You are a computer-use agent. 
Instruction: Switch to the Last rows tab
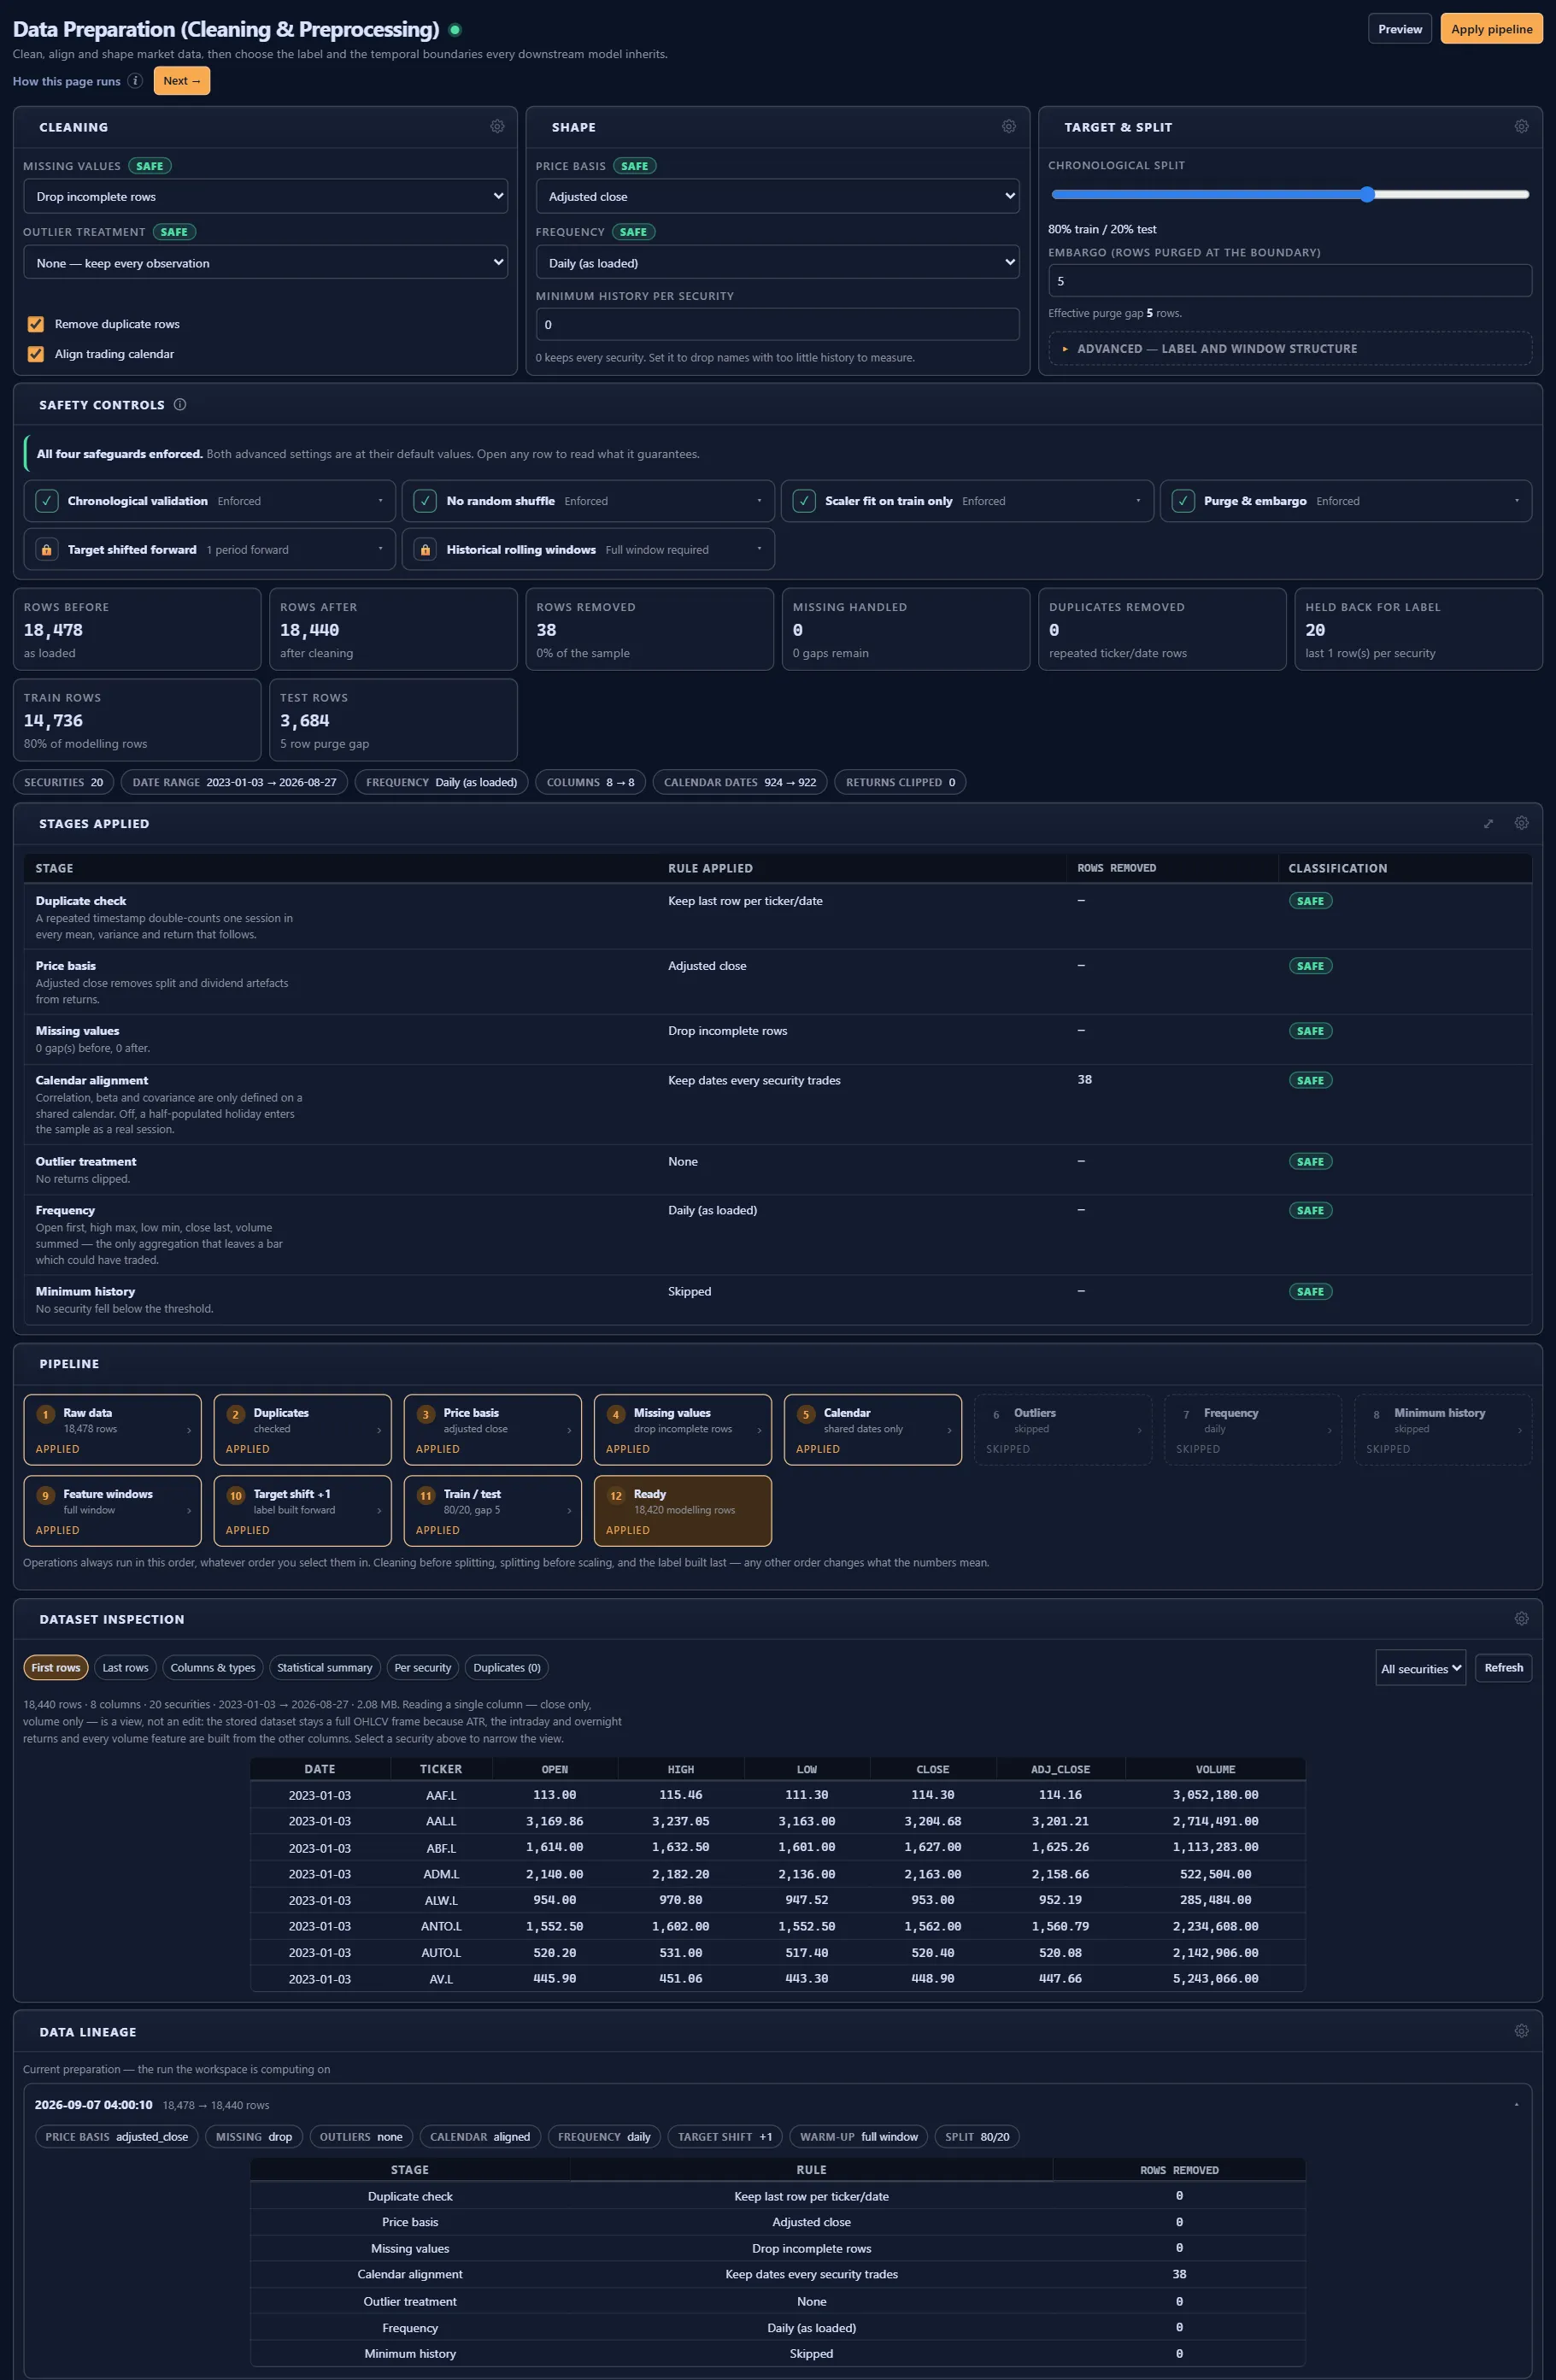(x=125, y=1668)
